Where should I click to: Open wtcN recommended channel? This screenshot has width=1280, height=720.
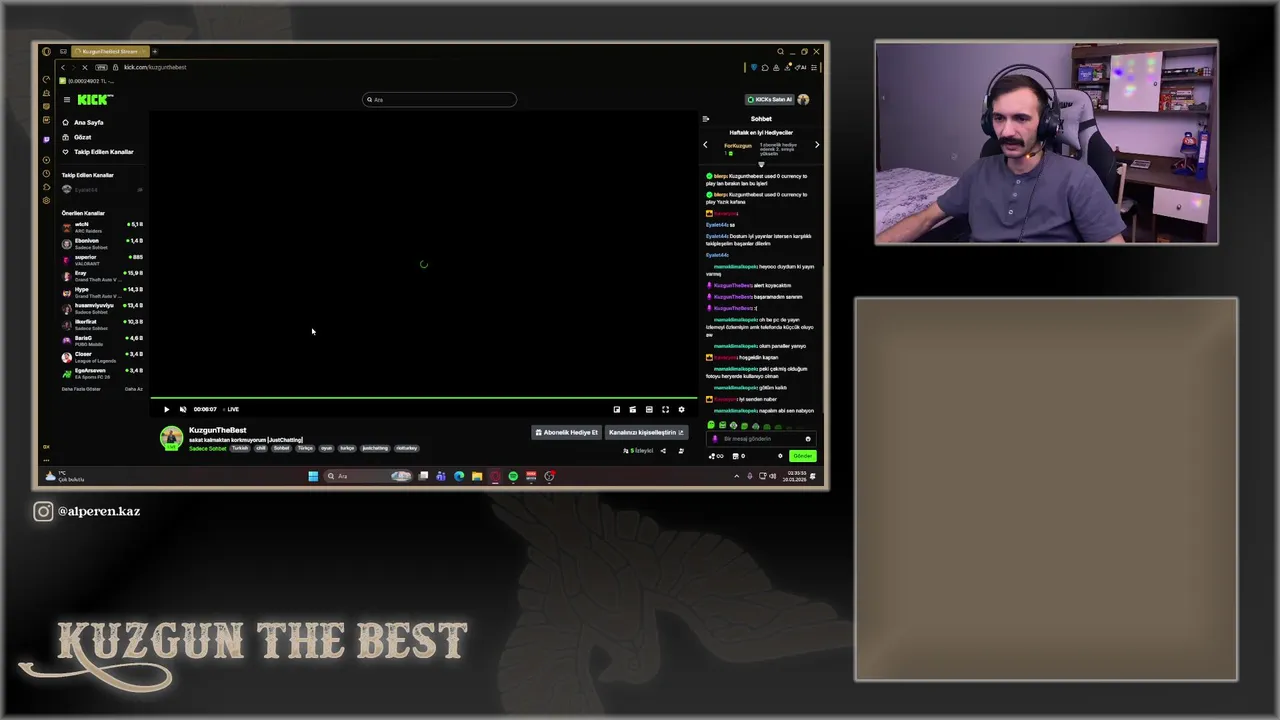click(102, 227)
